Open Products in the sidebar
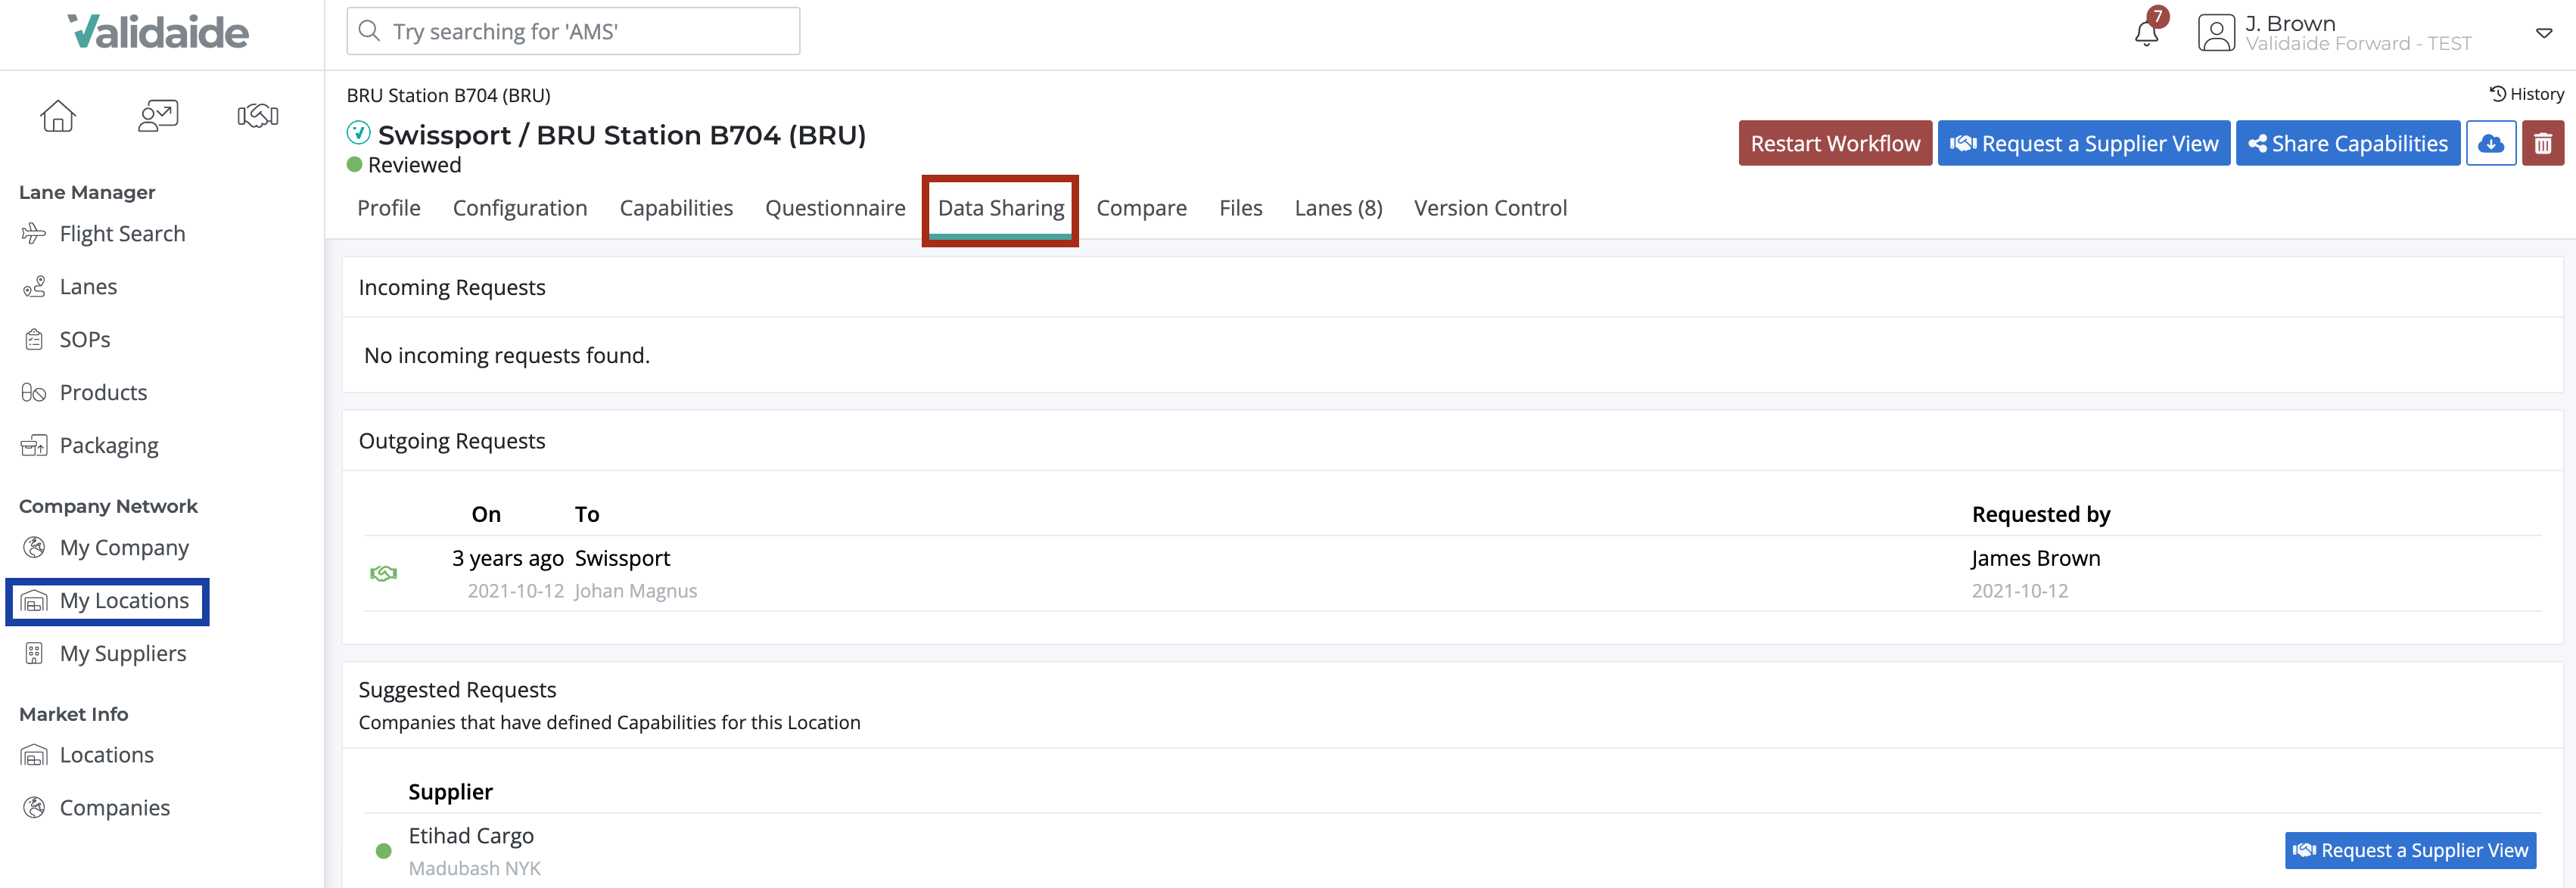 tap(103, 393)
